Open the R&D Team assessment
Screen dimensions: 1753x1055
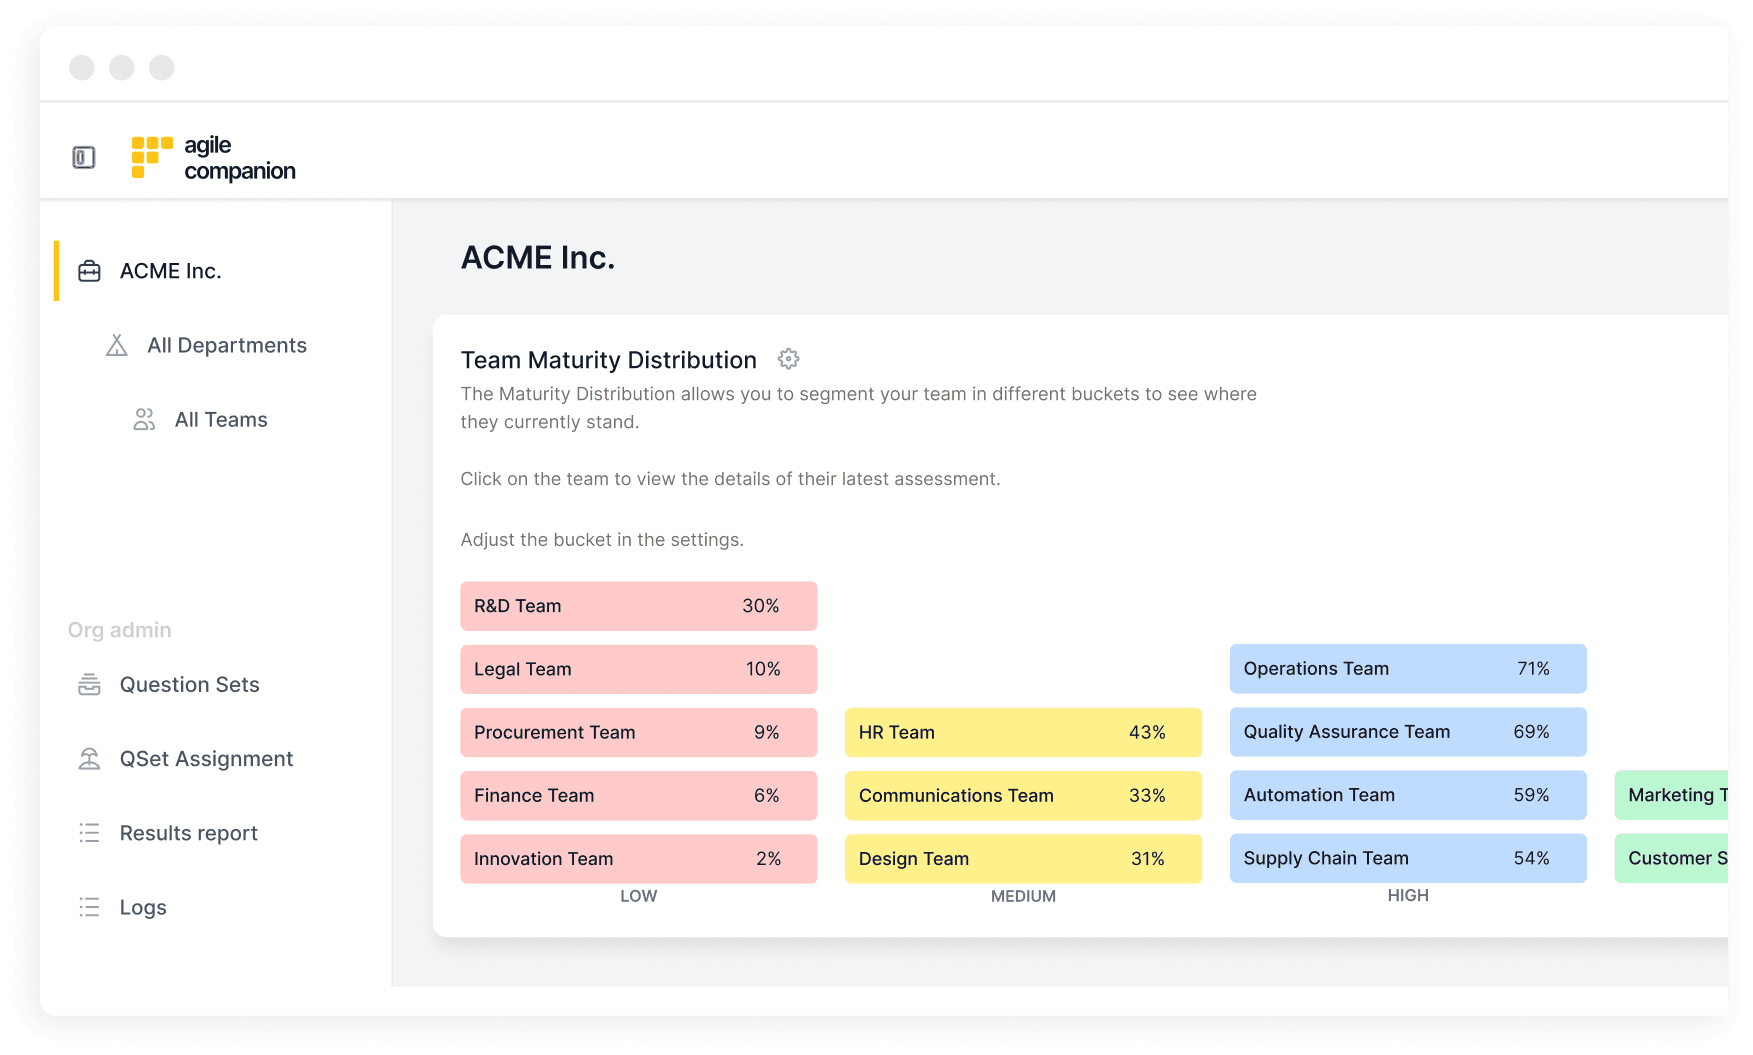(x=638, y=606)
